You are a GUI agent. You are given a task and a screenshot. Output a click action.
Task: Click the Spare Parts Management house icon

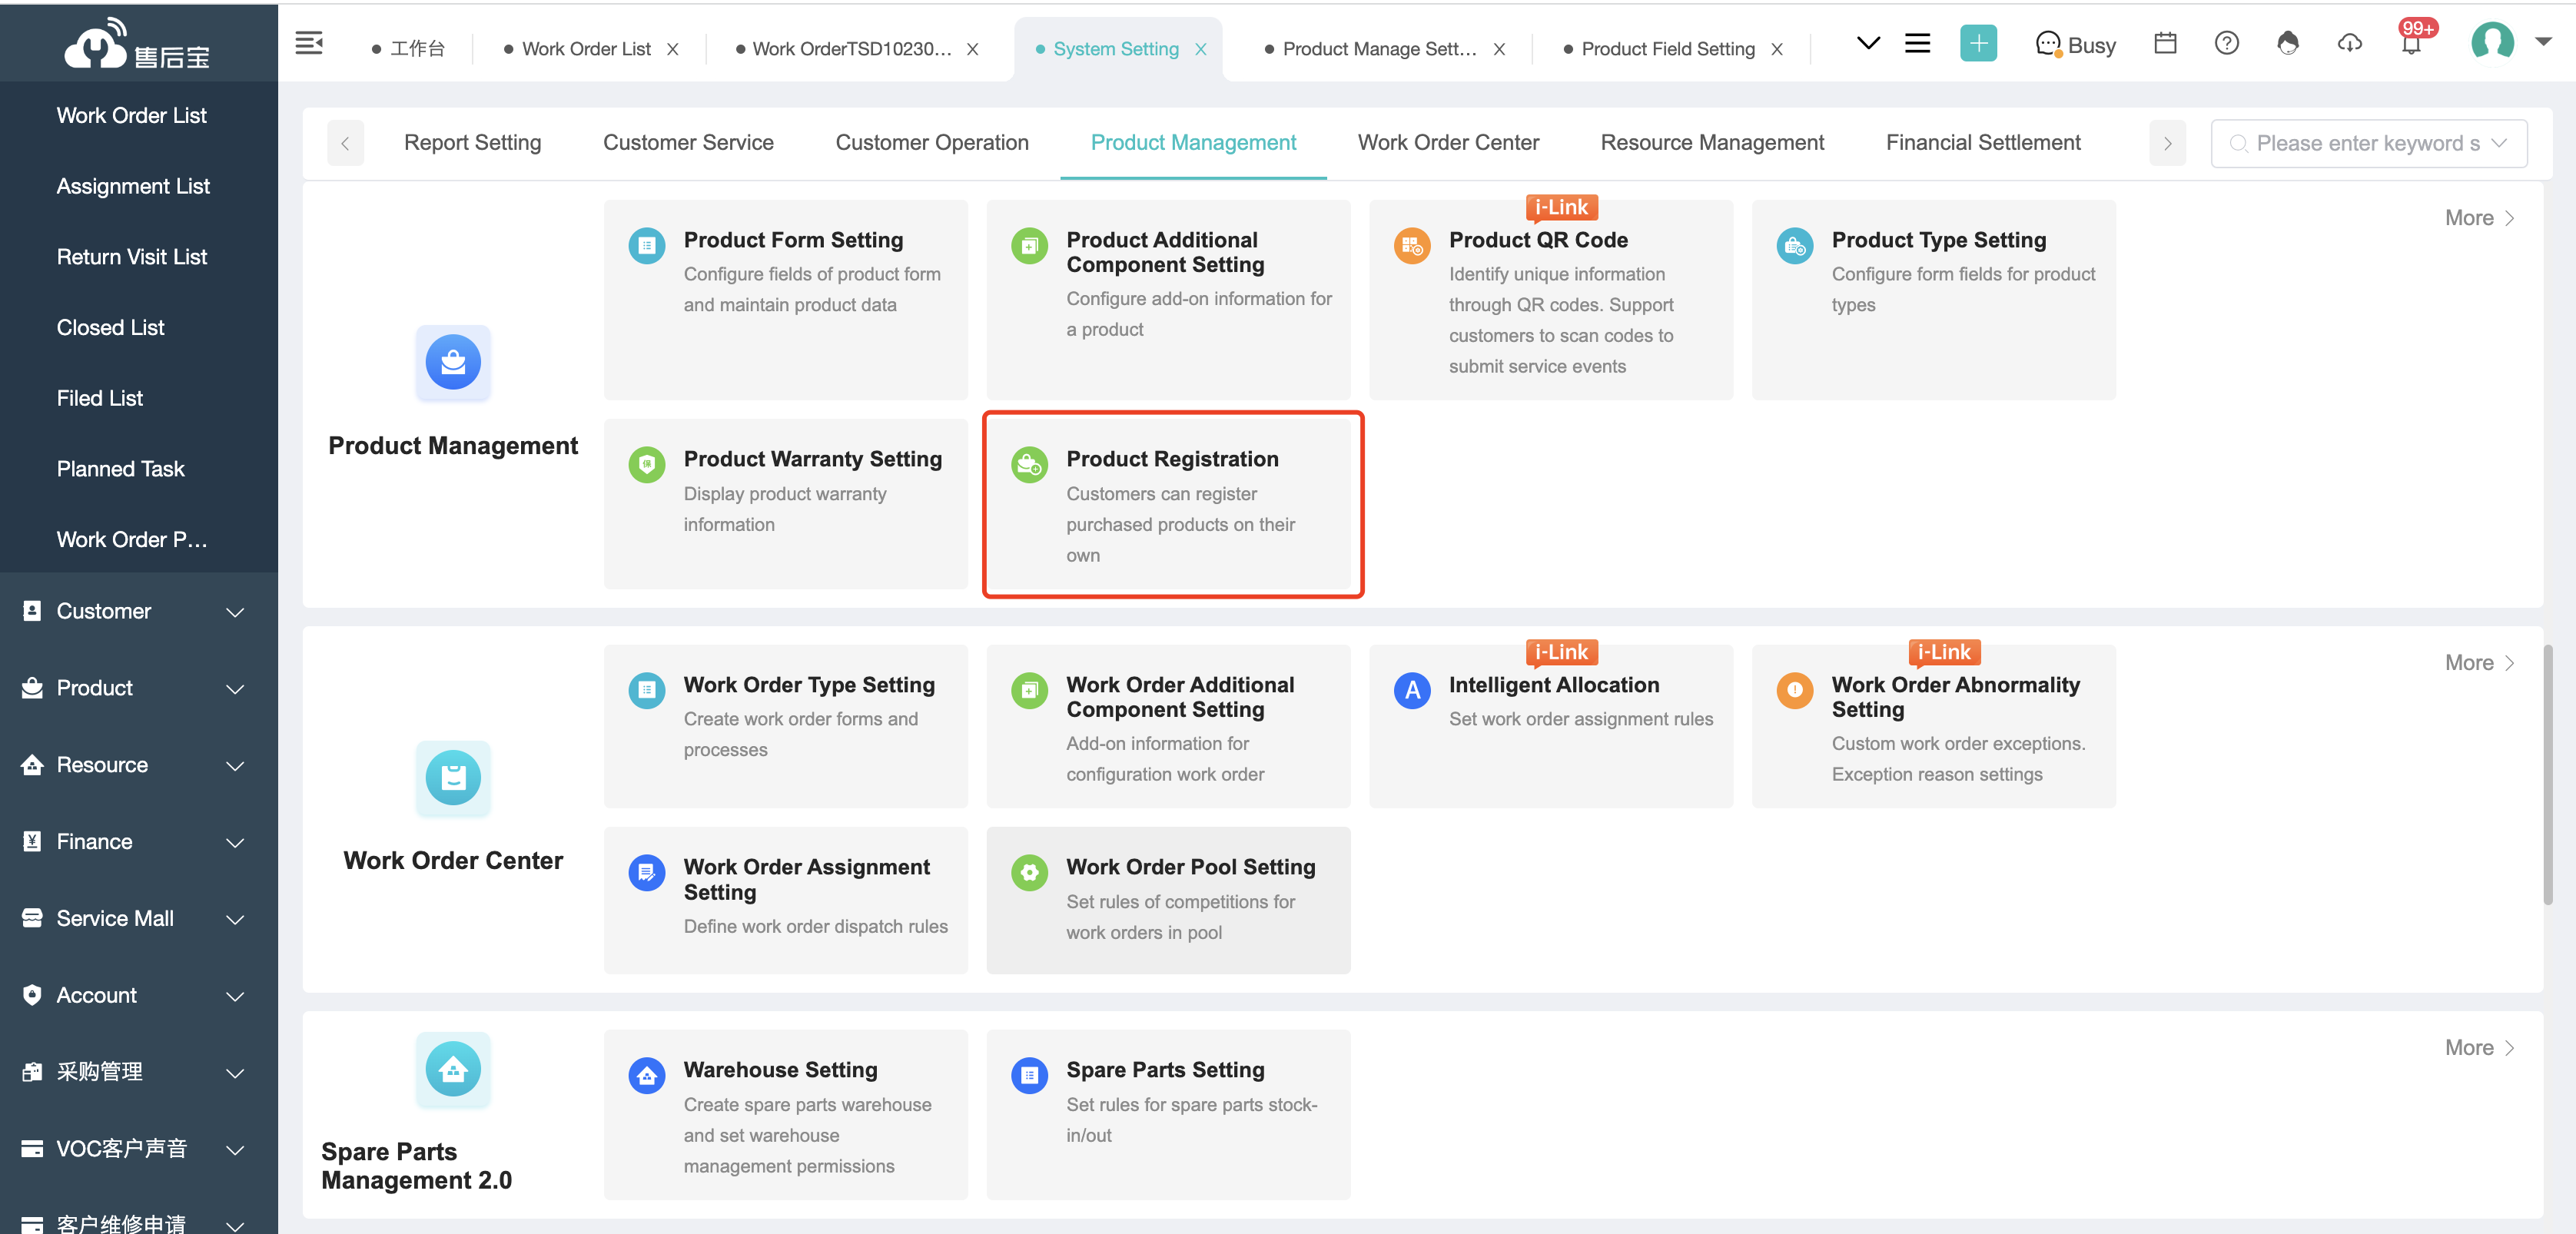pyautogui.click(x=453, y=1069)
